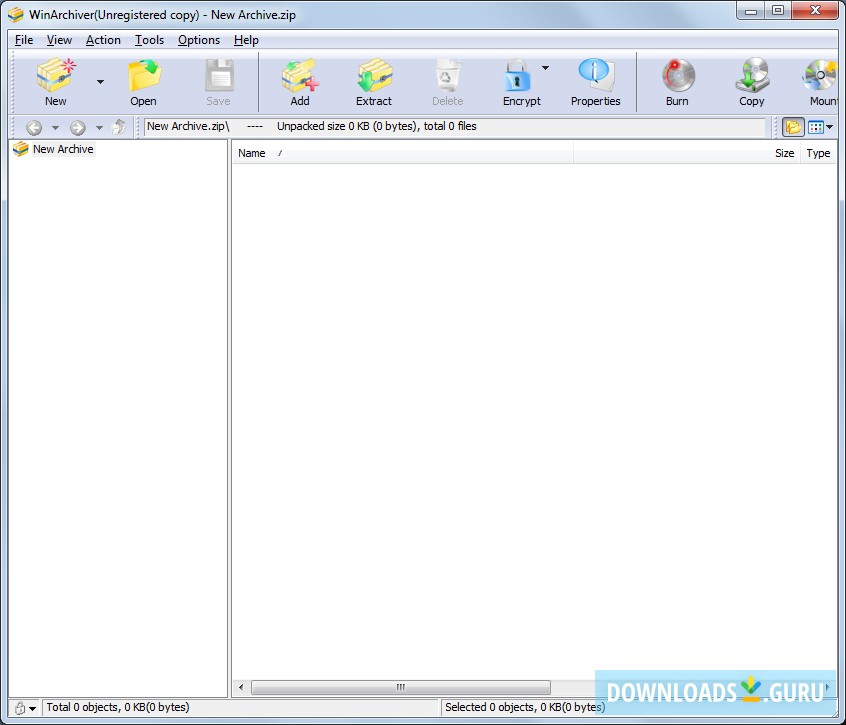This screenshot has height=725, width=846.
Task: Toggle the folder tree panel button
Action: point(793,127)
